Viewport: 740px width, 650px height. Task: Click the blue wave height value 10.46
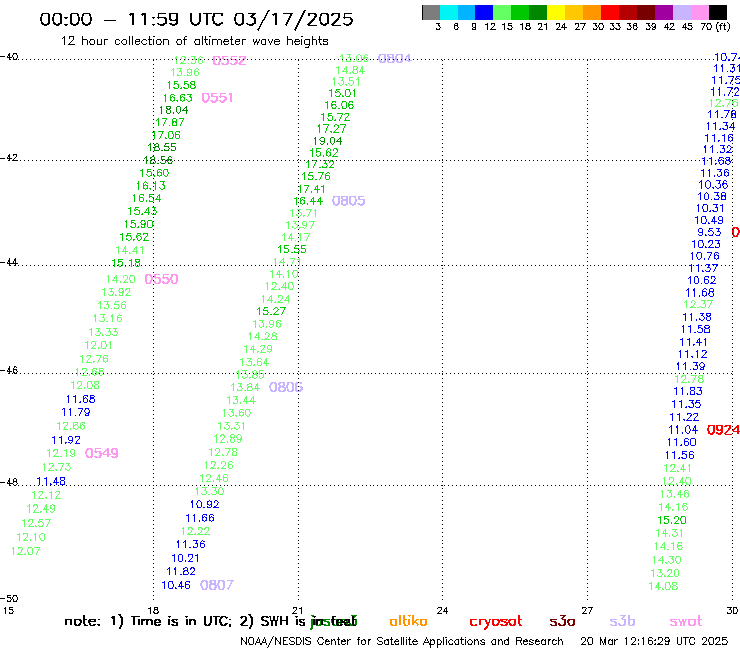176,585
